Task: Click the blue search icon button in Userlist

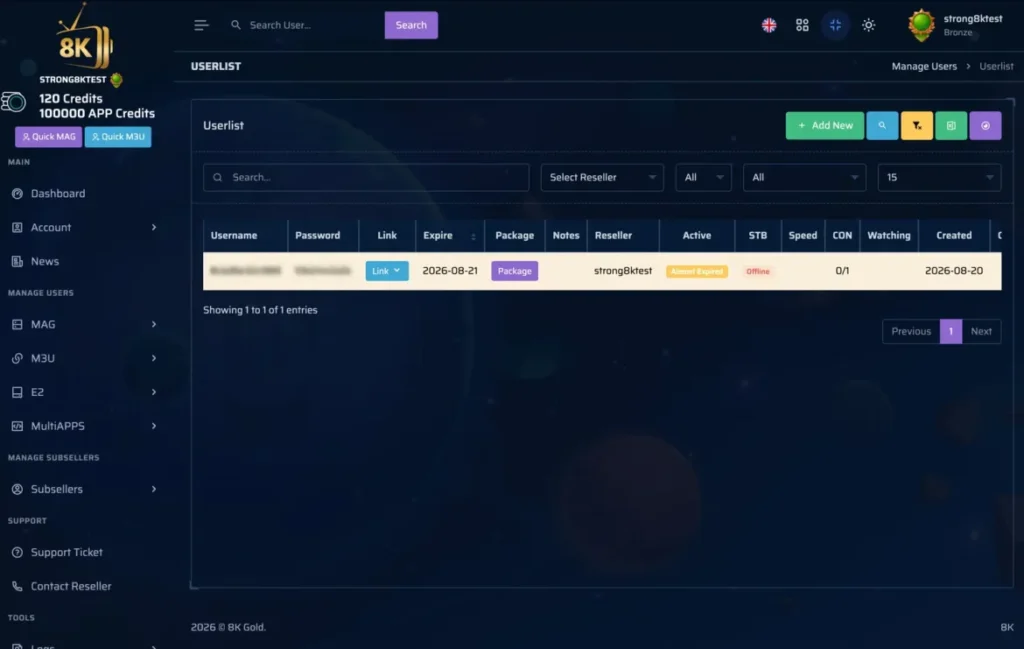Action: click(x=882, y=125)
